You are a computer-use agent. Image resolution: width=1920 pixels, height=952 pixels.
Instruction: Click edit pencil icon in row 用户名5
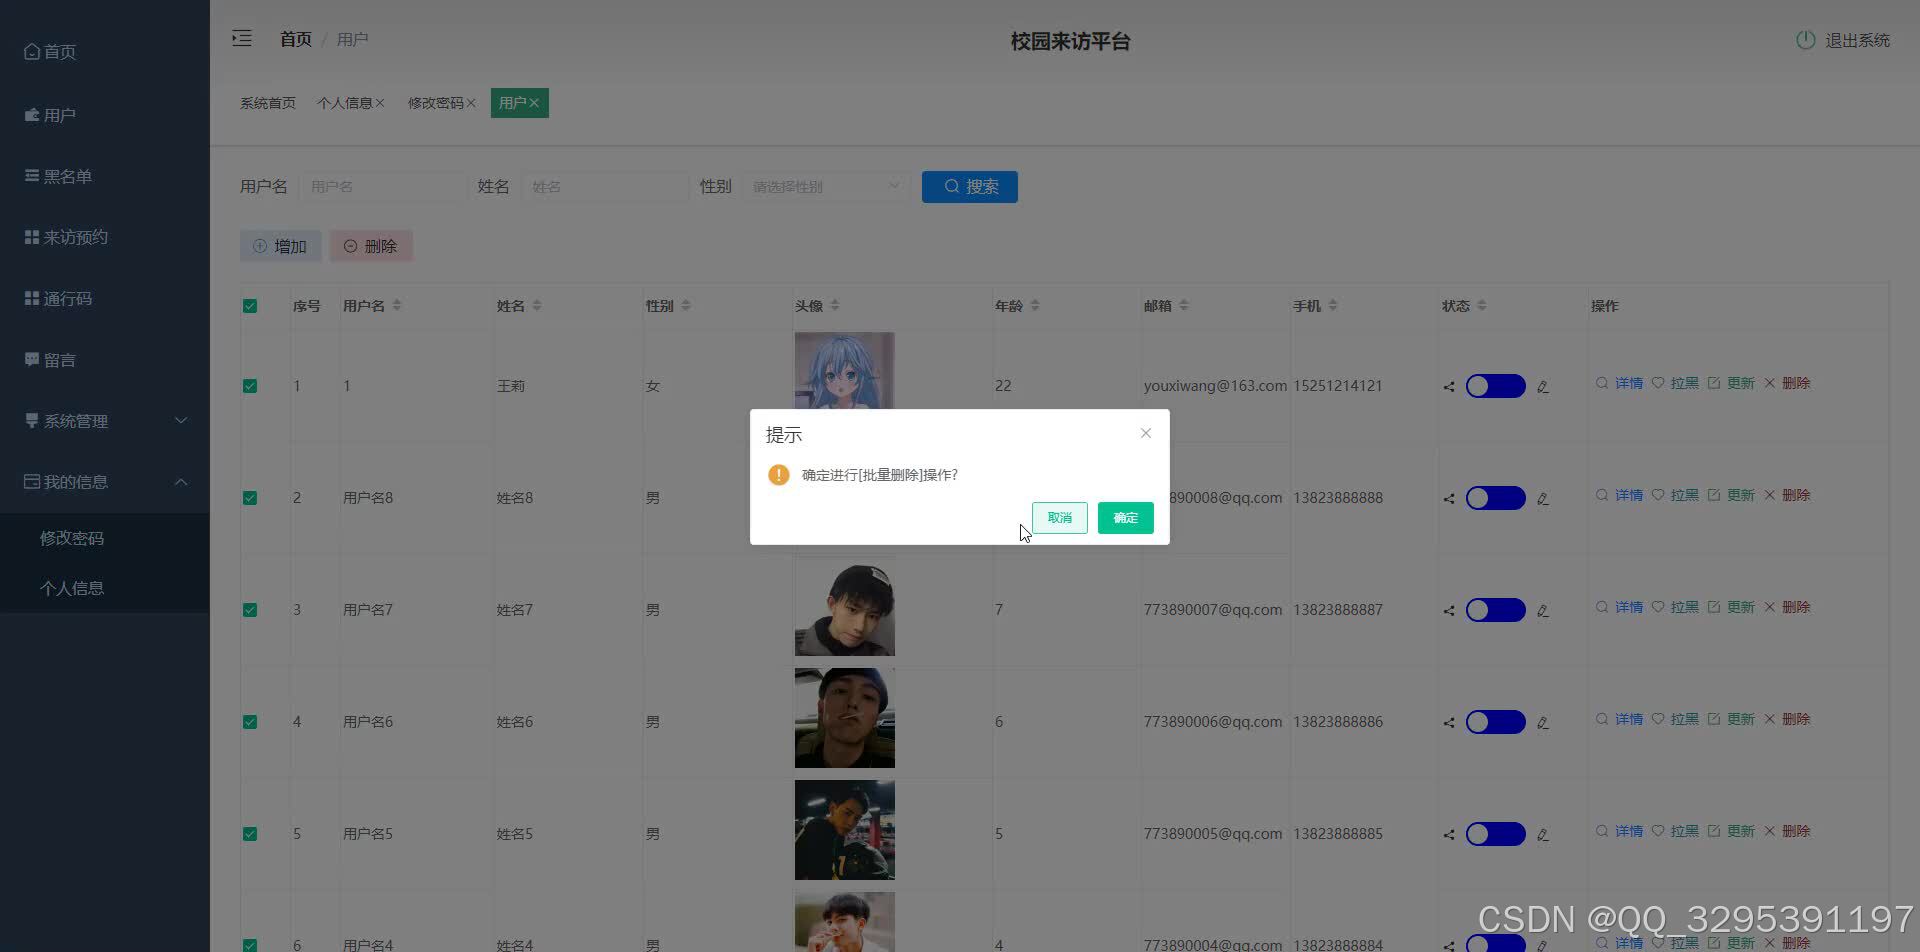click(1543, 835)
